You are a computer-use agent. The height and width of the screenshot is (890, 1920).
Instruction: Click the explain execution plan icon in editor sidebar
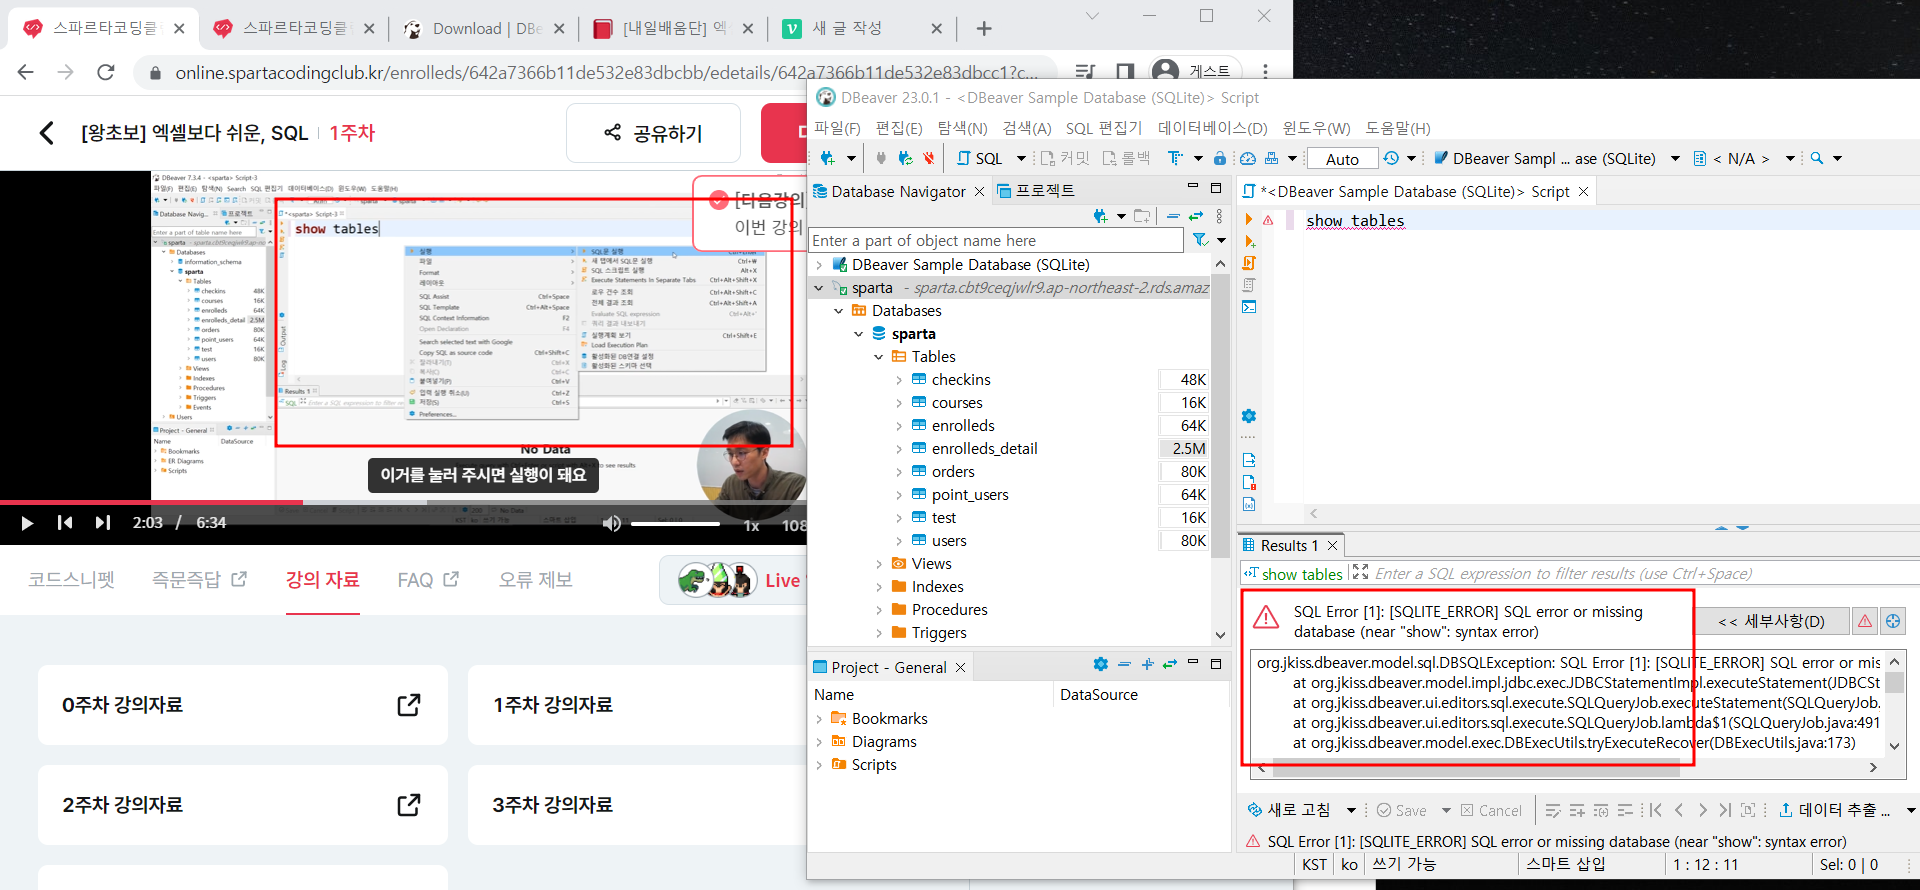coord(1249,285)
